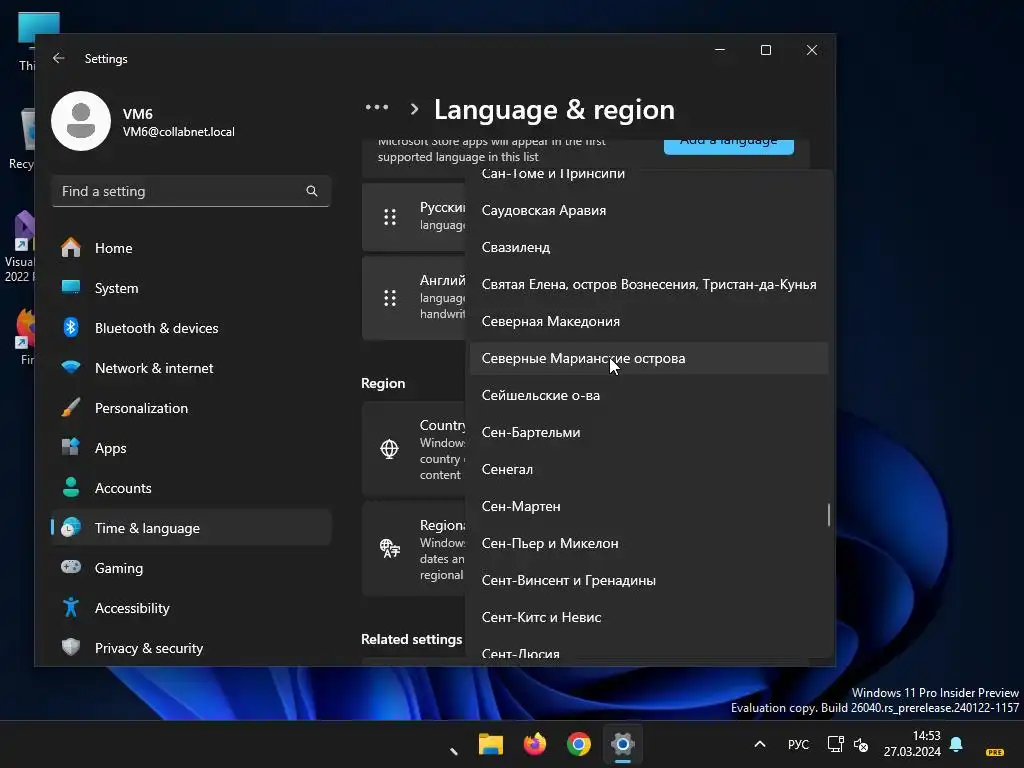Show hidden tray icons with the chevron
1024x768 pixels.
[760, 744]
